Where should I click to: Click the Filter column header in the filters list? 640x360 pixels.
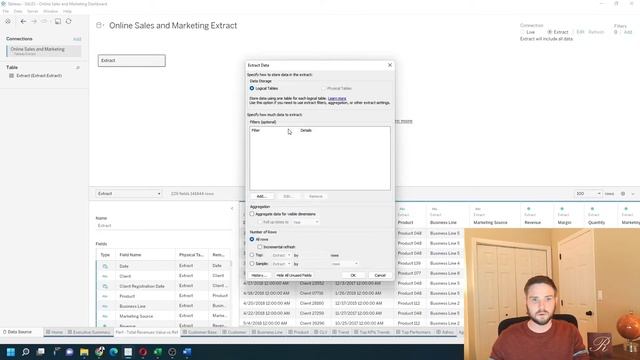[x=256, y=130]
